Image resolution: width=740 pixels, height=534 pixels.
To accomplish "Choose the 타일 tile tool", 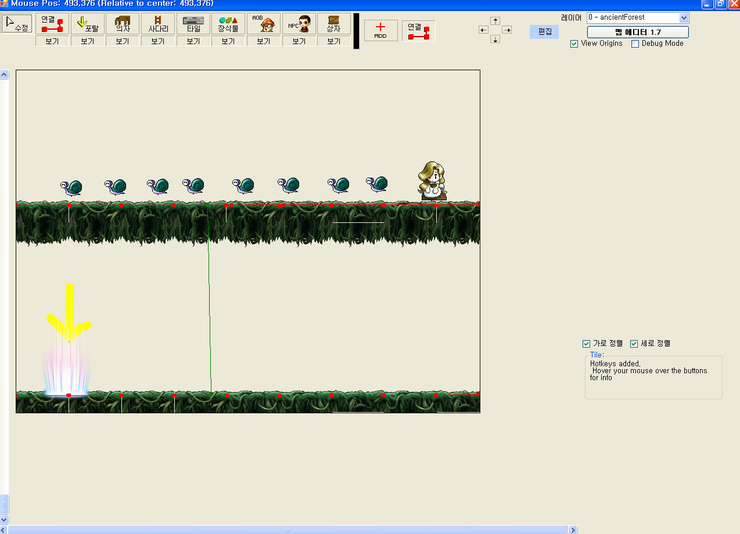I will point(193,24).
